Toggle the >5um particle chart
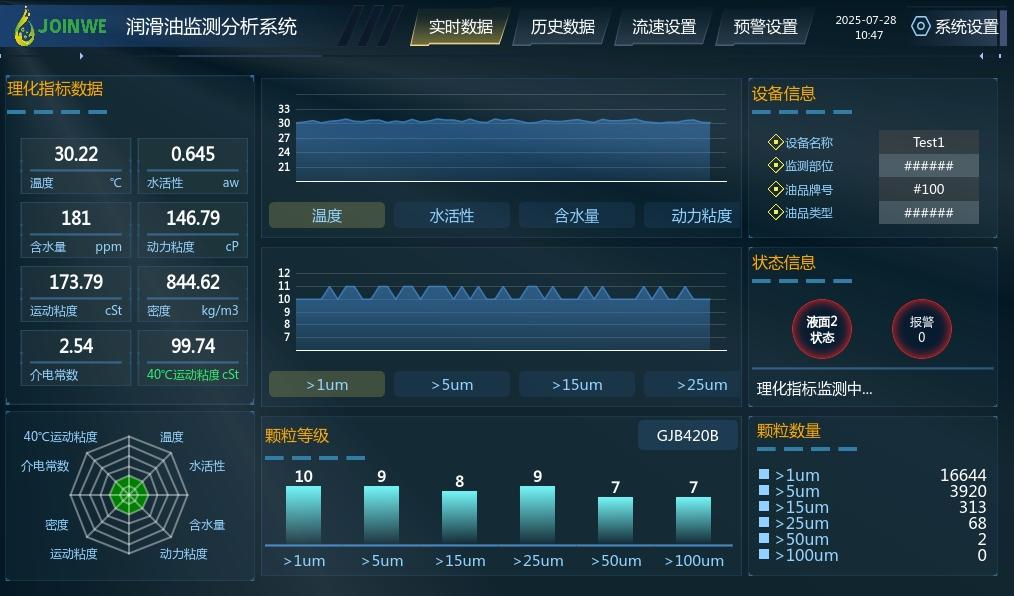The width and height of the screenshot is (1014, 596). [x=451, y=384]
